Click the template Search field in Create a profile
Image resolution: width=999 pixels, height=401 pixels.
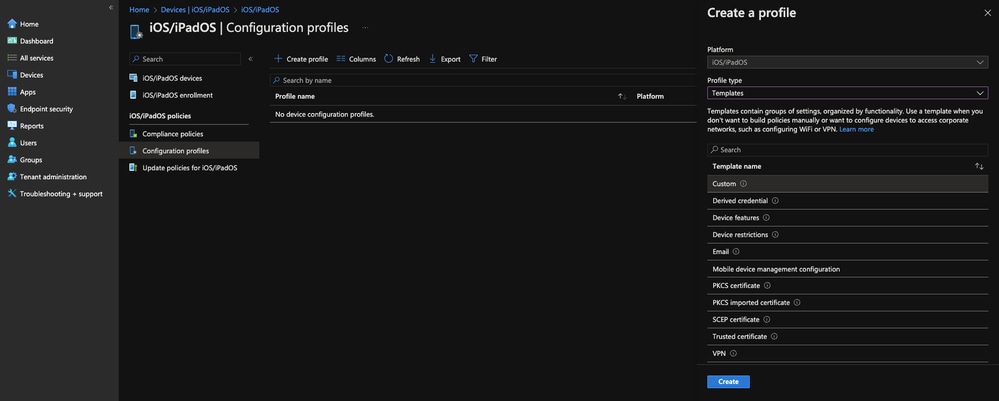[847, 150]
